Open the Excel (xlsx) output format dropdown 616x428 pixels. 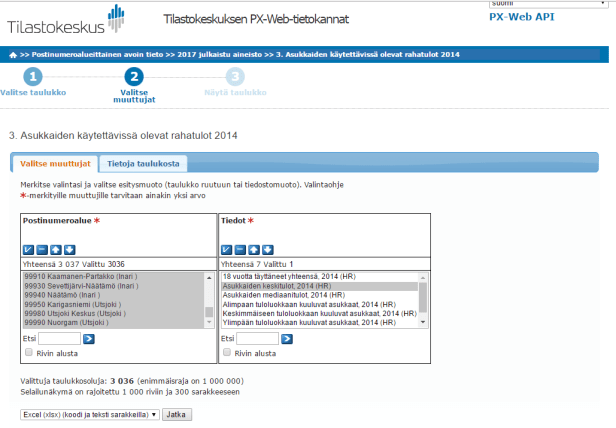88,414
